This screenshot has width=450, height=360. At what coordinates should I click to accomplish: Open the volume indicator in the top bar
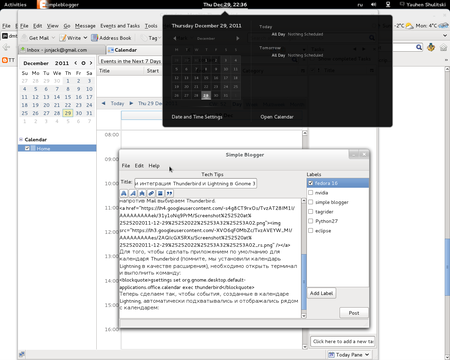pos(374,5)
